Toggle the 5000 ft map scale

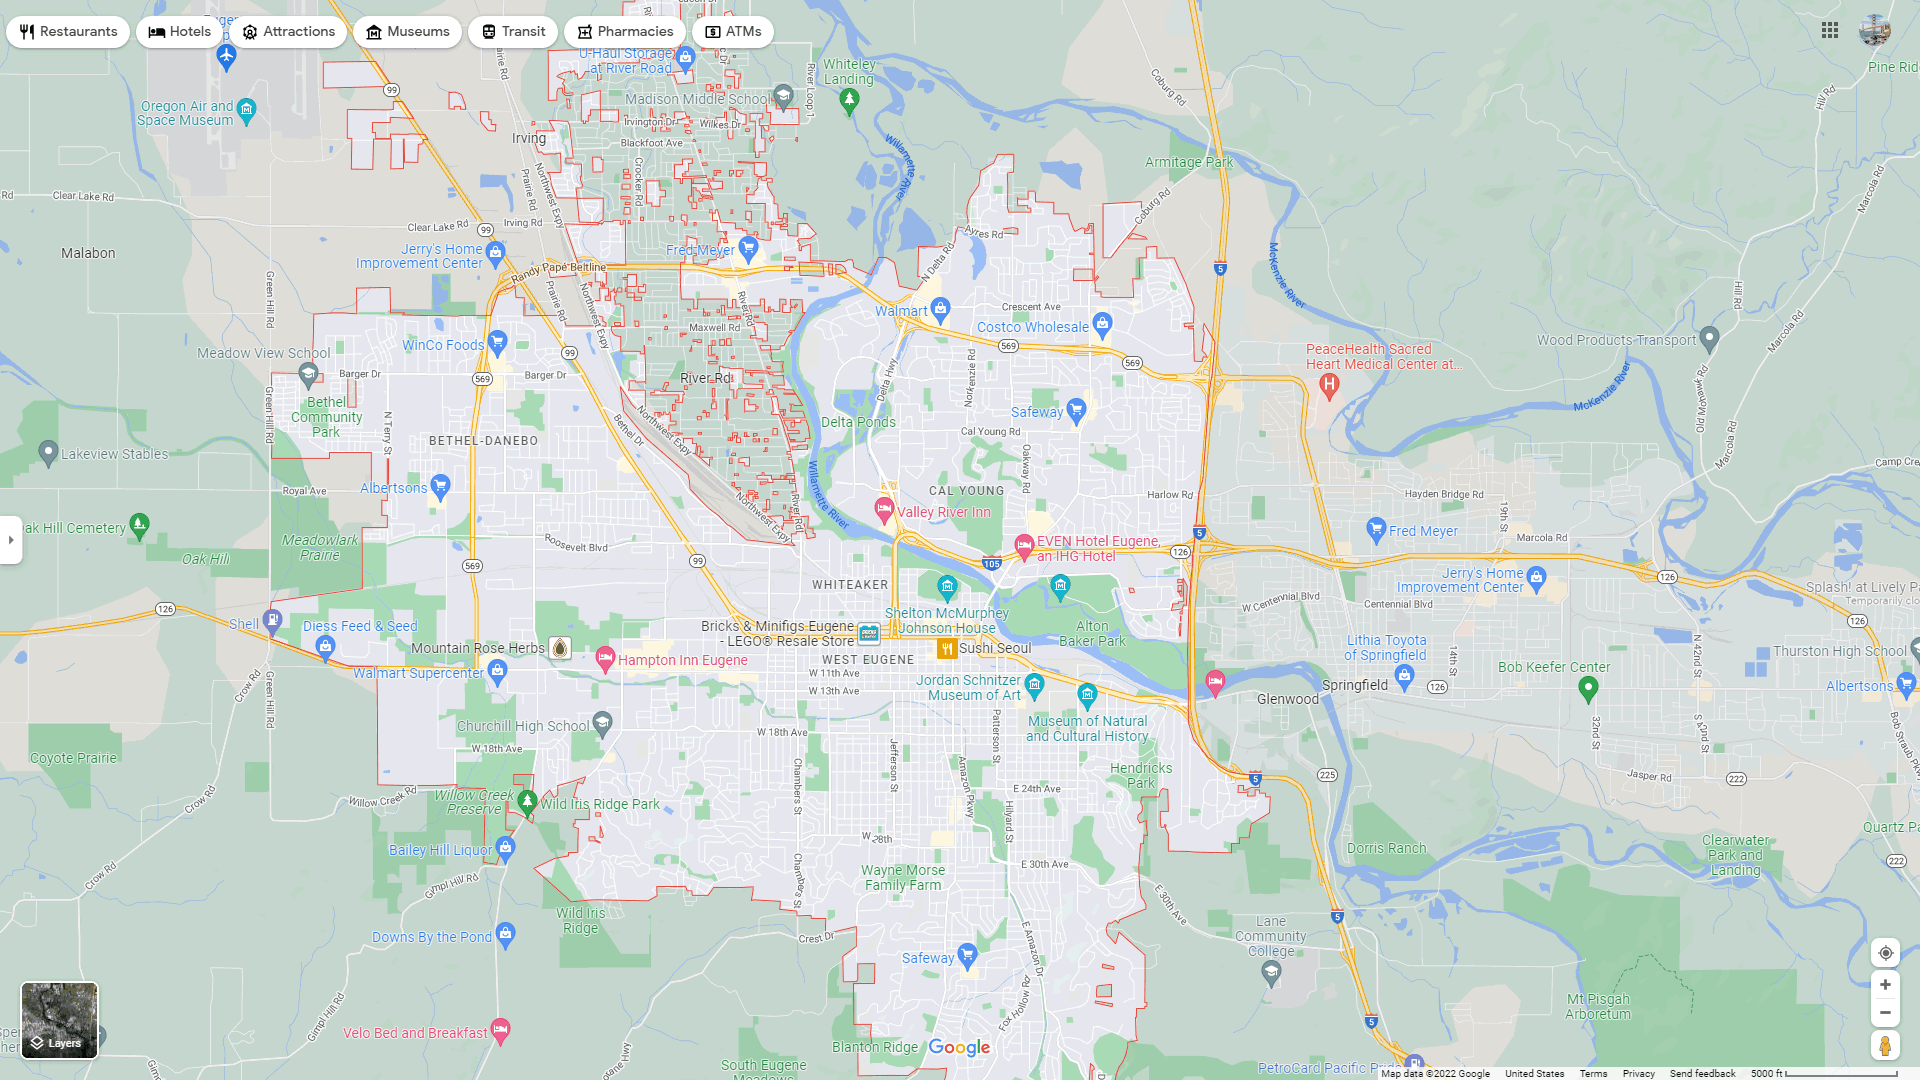[x=1824, y=1074]
